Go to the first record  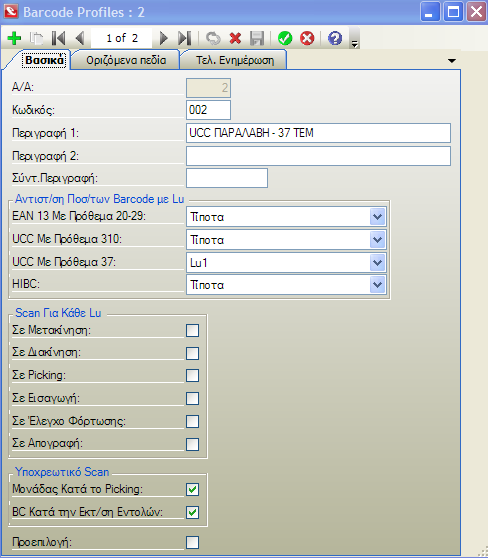tap(58, 38)
